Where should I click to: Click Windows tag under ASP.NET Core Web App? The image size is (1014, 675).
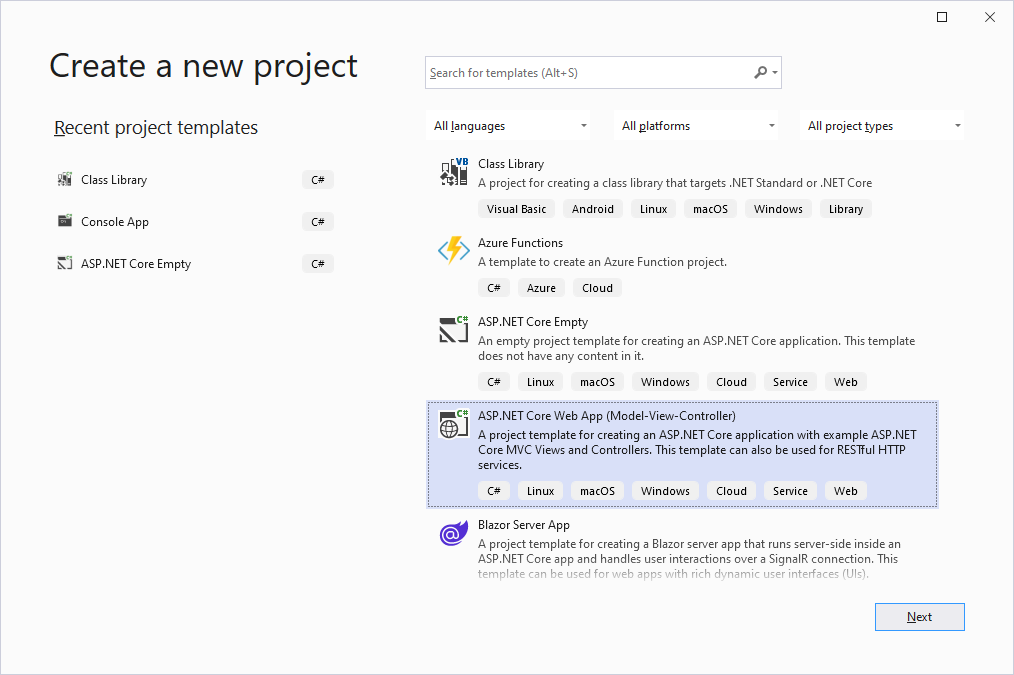click(665, 491)
